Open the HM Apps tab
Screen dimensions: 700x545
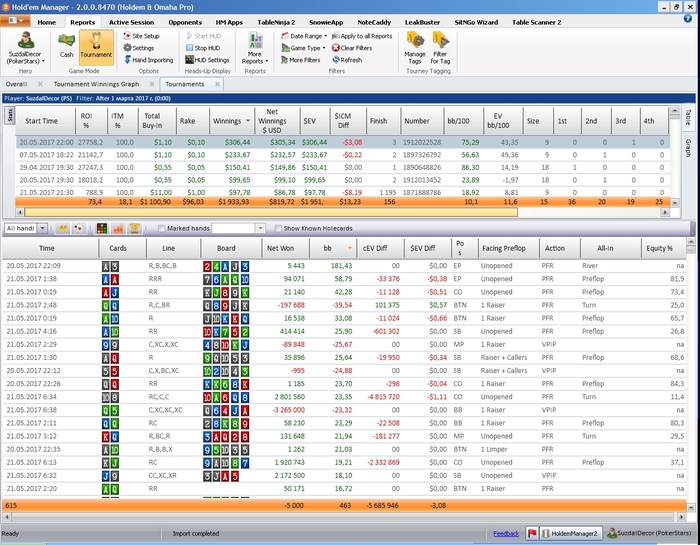[x=229, y=22]
